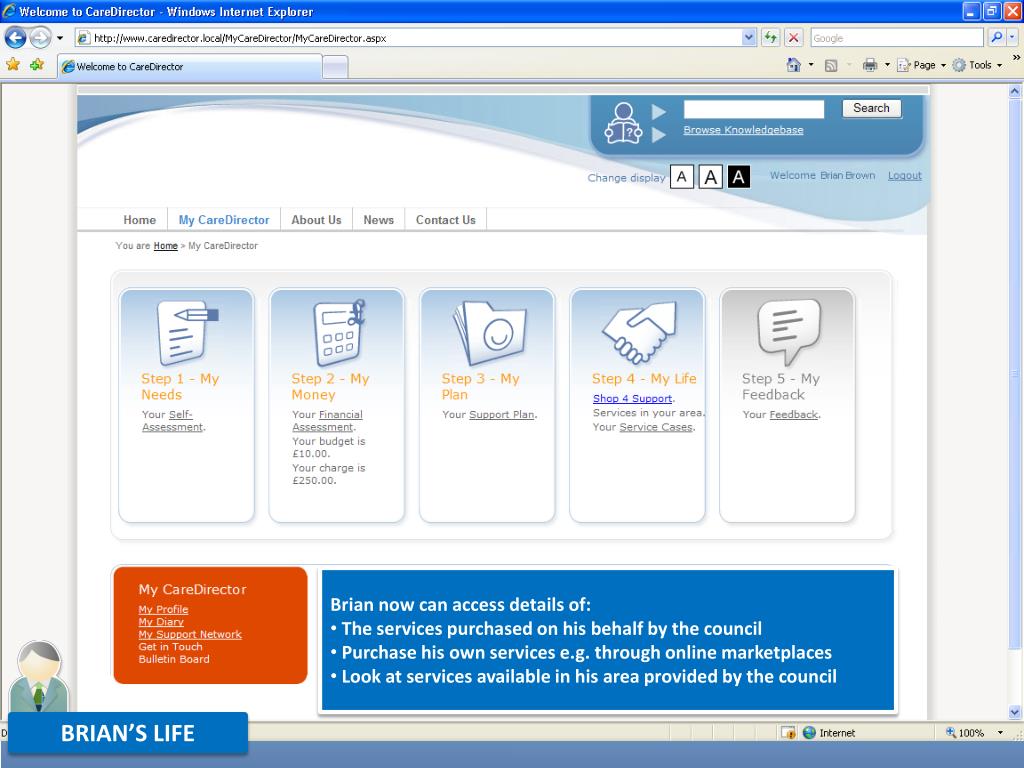
Task: Click the Step 1 - My Needs heading
Action: pos(180,387)
